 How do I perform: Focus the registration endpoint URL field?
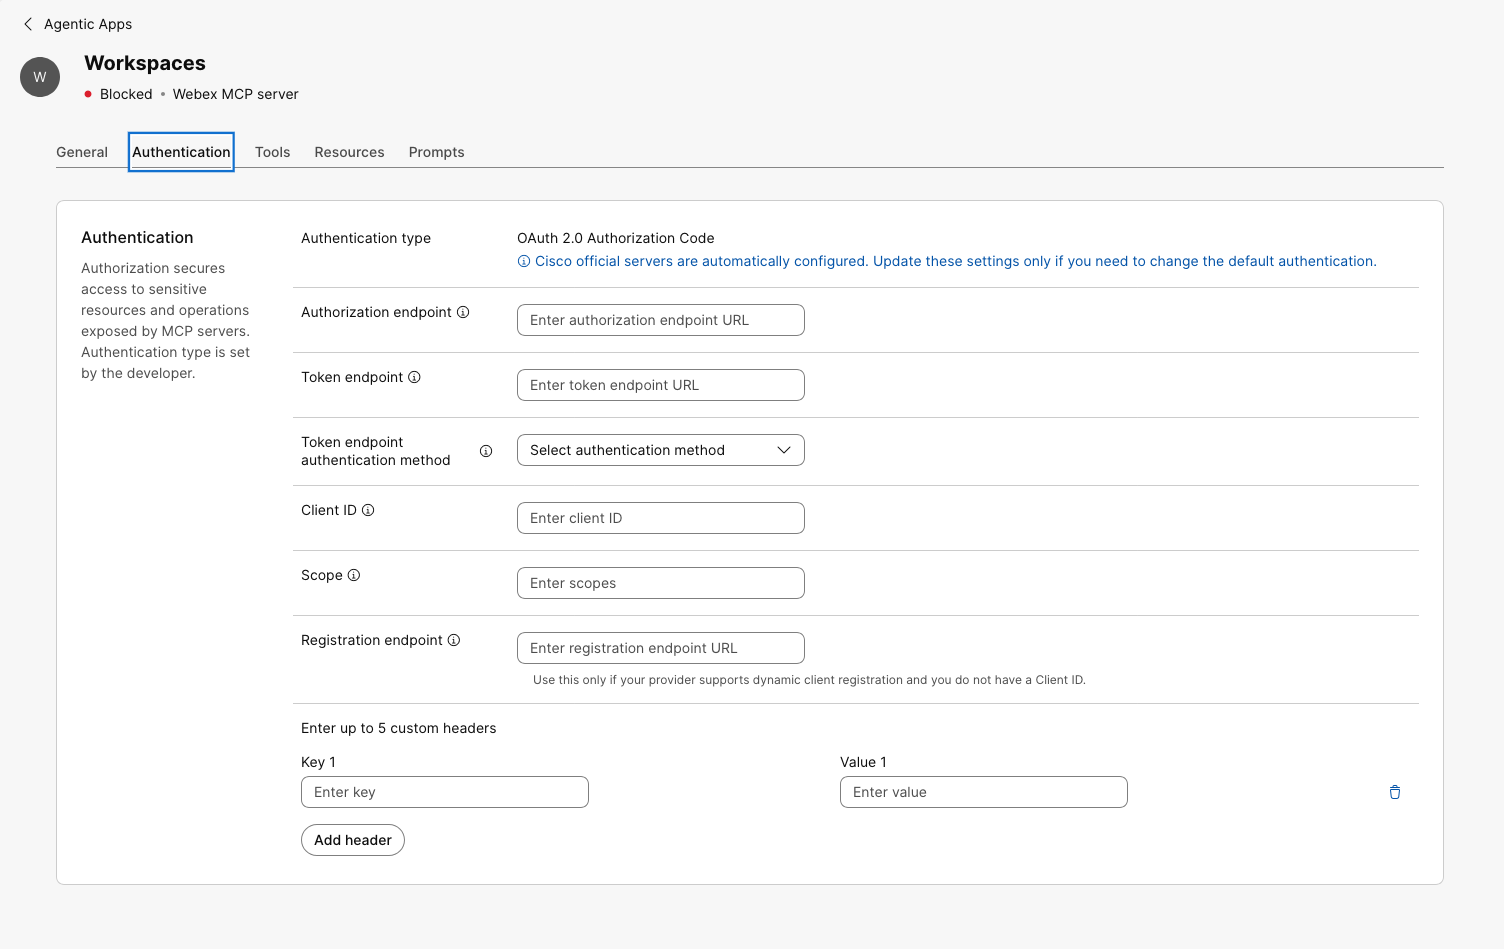661,648
